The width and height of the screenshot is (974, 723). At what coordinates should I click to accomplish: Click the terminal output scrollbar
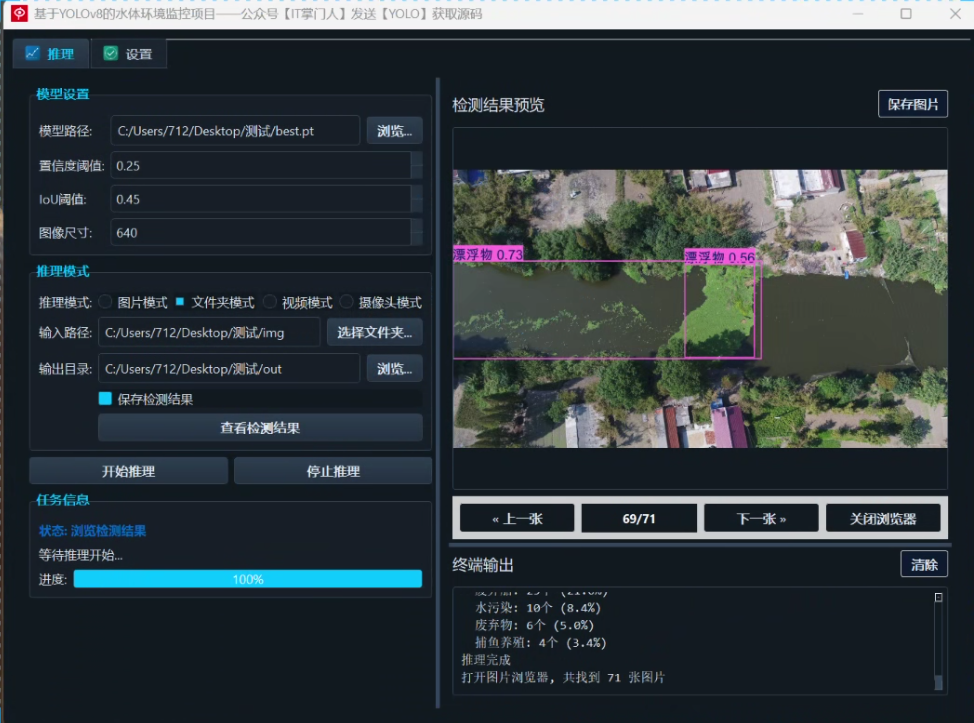pos(939,641)
